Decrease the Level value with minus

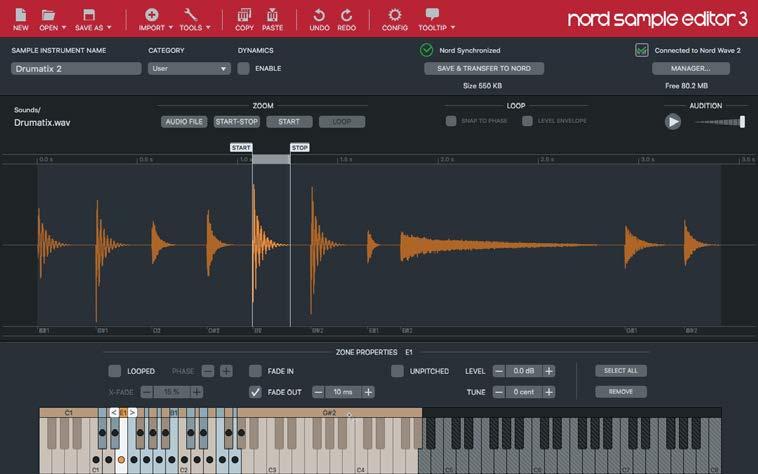click(x=499, y=371)
